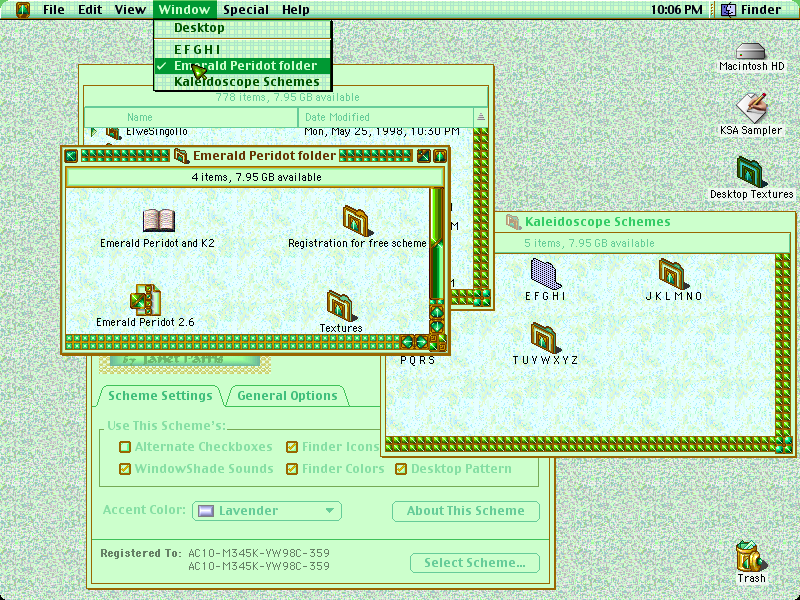The height and width of the screenshot is (600, 800).
Task: Click the "4 items, 7.95 GB available" status text
Action: 256,178
